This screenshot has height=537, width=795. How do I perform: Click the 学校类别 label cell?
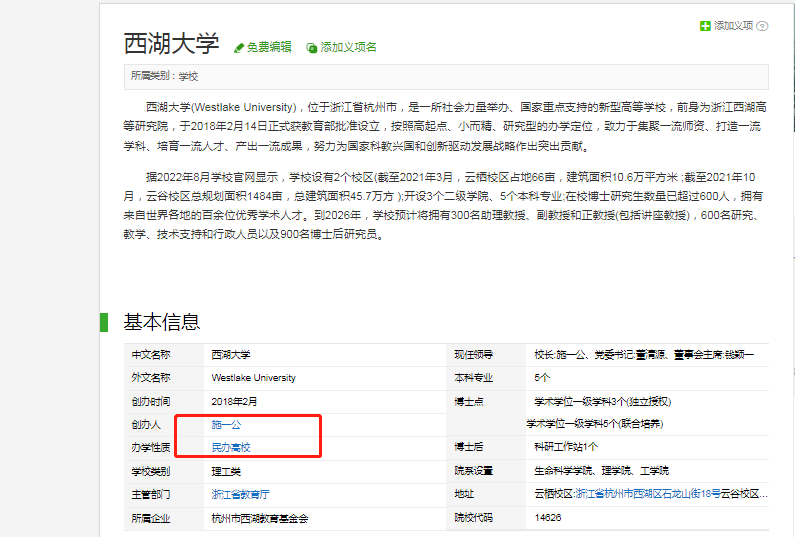click(x=164, y=472)
